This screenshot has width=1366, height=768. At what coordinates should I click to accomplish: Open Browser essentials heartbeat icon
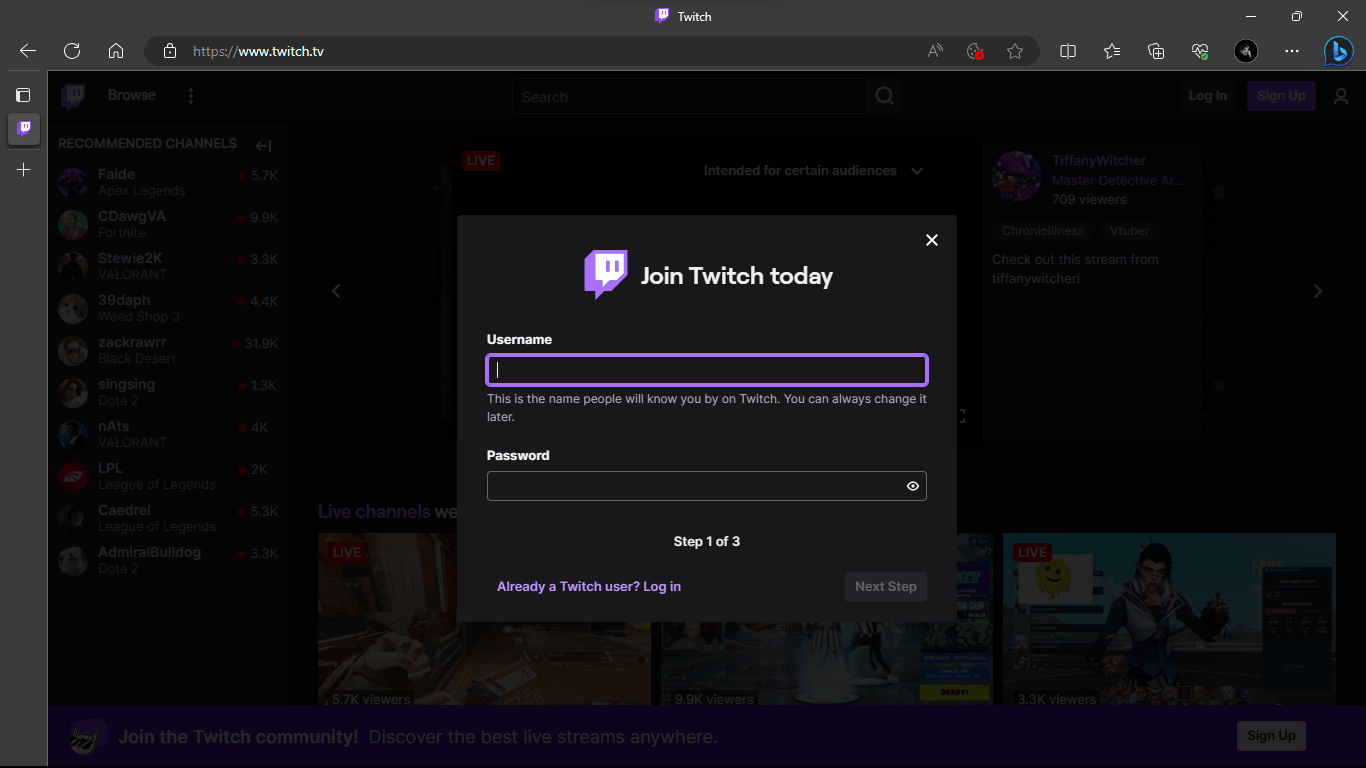[1200, 51]
